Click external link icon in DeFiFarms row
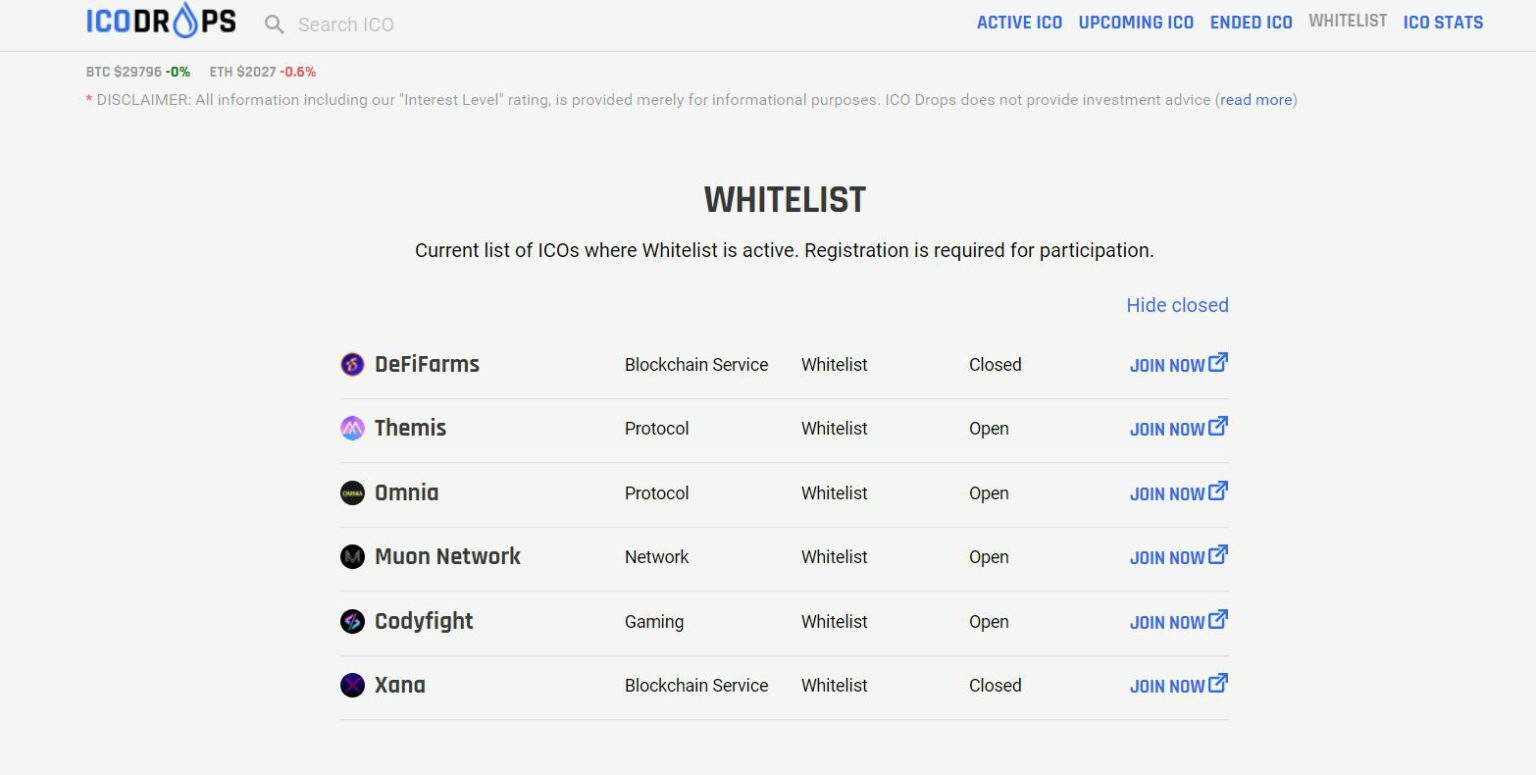 [1218, 362]
